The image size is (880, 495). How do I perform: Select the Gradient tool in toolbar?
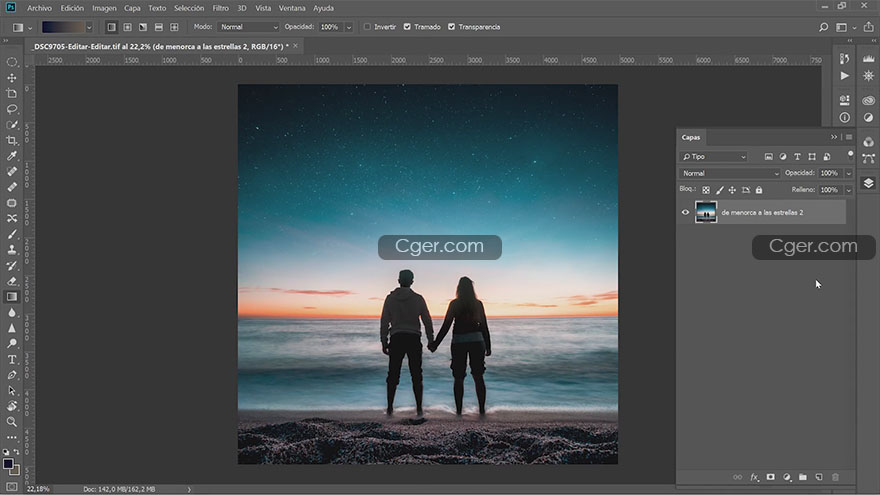point(12,297)
